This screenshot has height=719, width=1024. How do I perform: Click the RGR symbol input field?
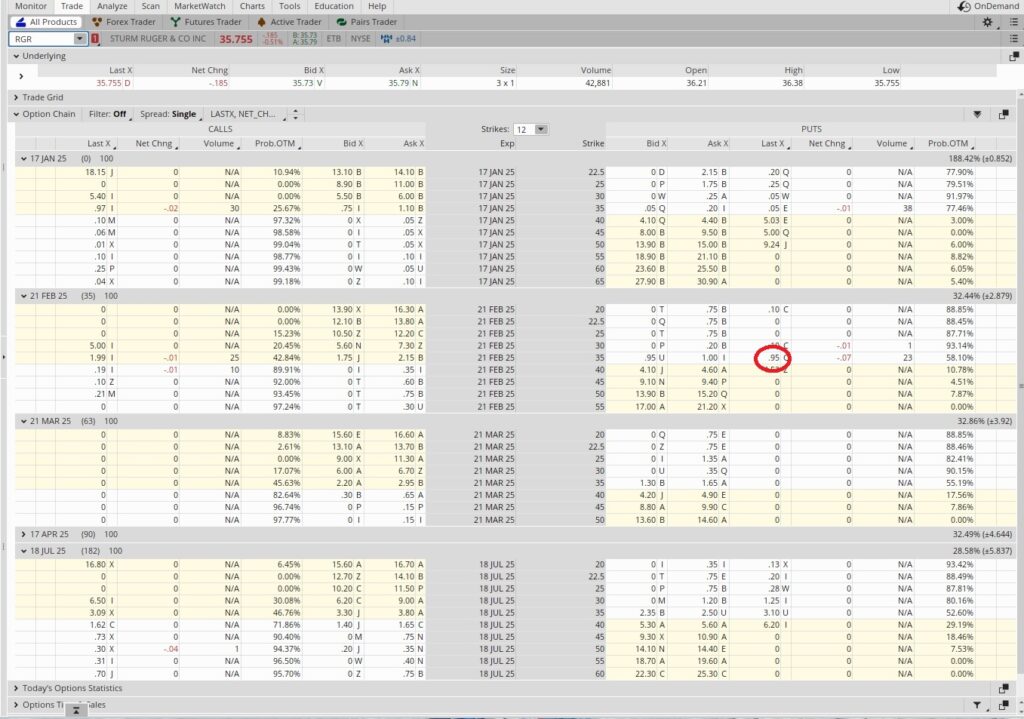tap(41, 39)
